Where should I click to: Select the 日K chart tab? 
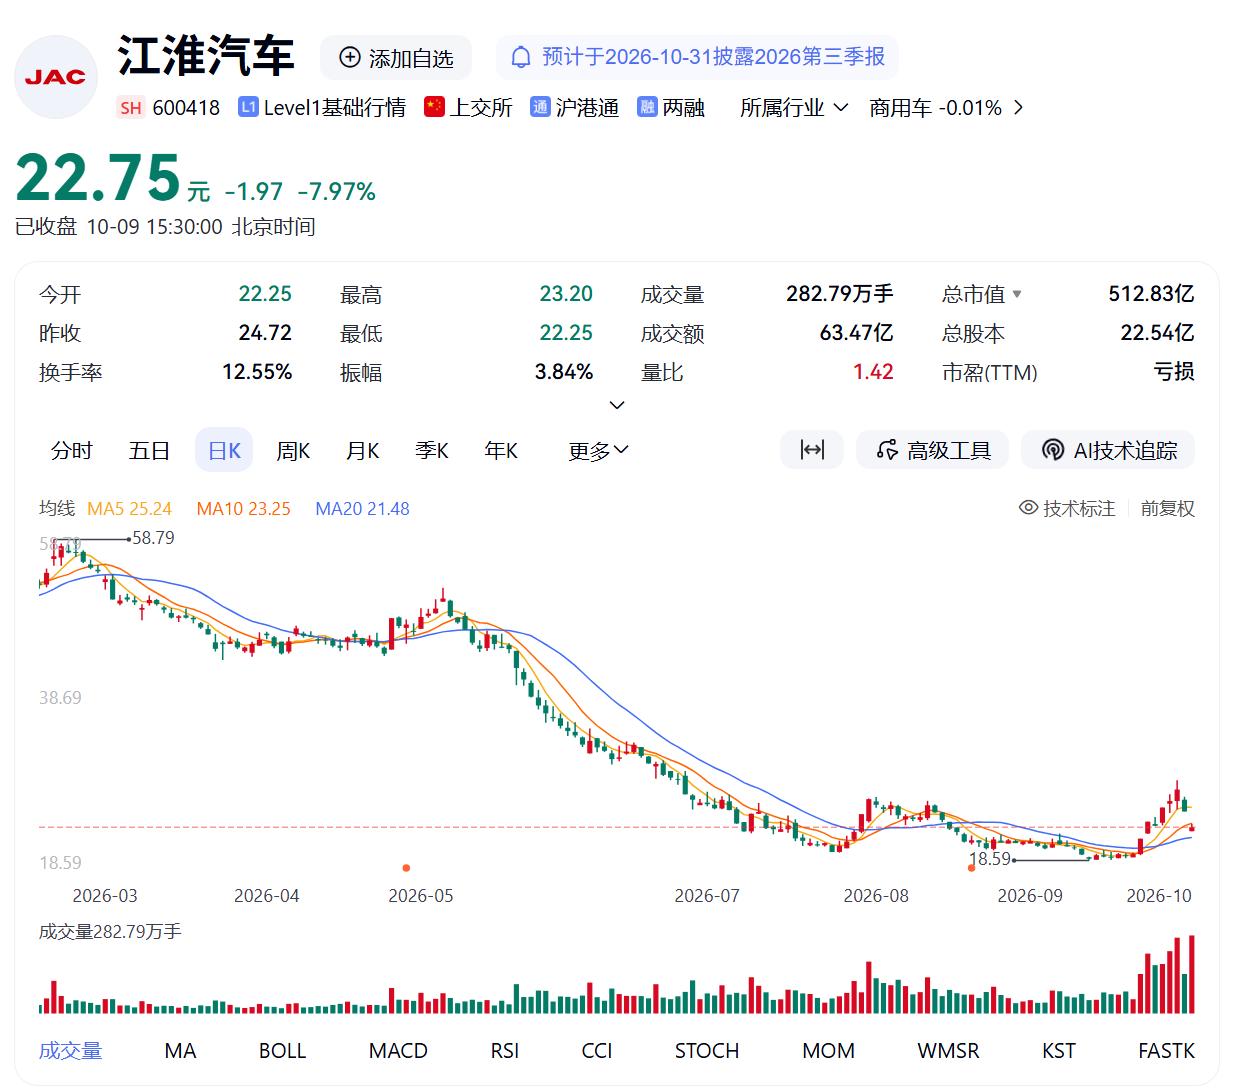click(x=224, y=451)
